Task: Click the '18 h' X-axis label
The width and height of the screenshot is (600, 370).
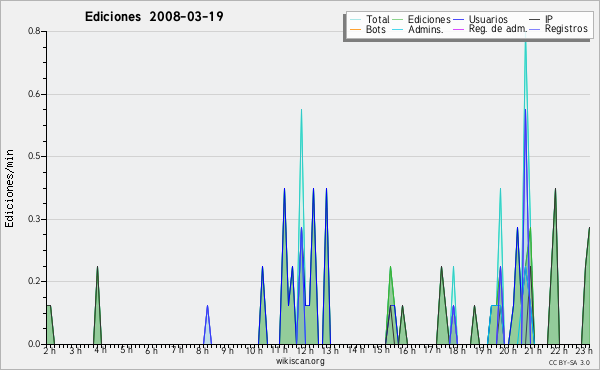Action: click(x=457, y=350)
